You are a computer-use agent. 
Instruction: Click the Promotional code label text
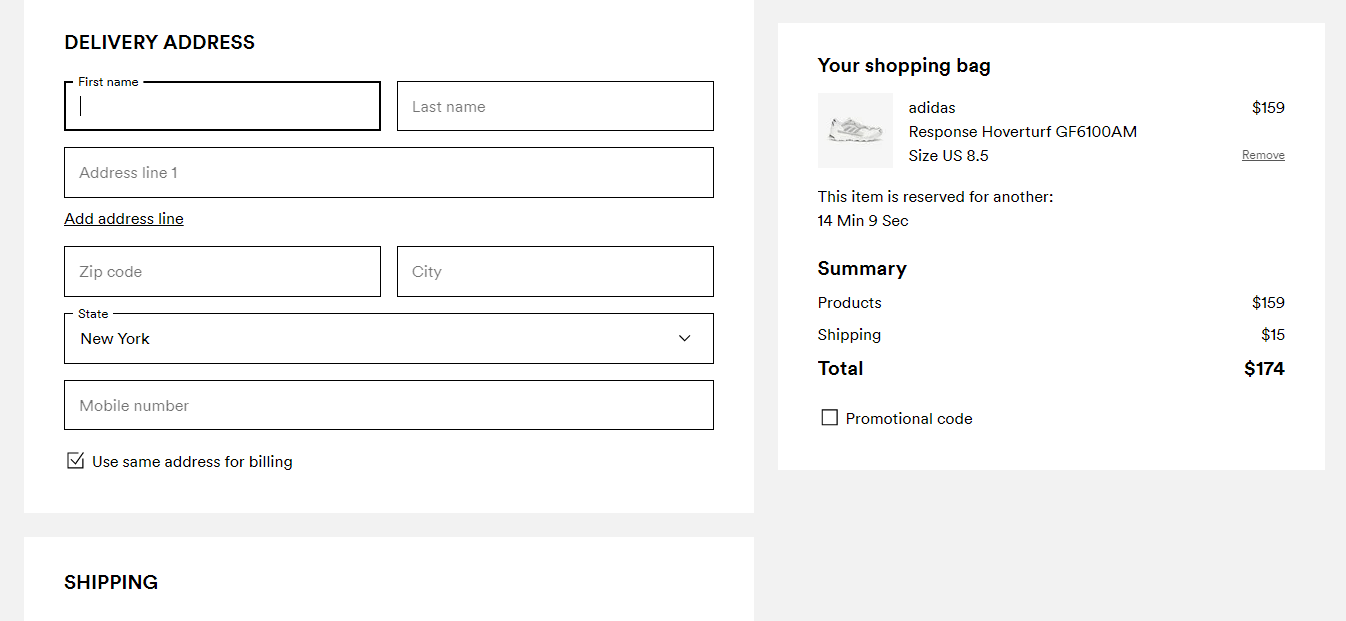[909, 419]
